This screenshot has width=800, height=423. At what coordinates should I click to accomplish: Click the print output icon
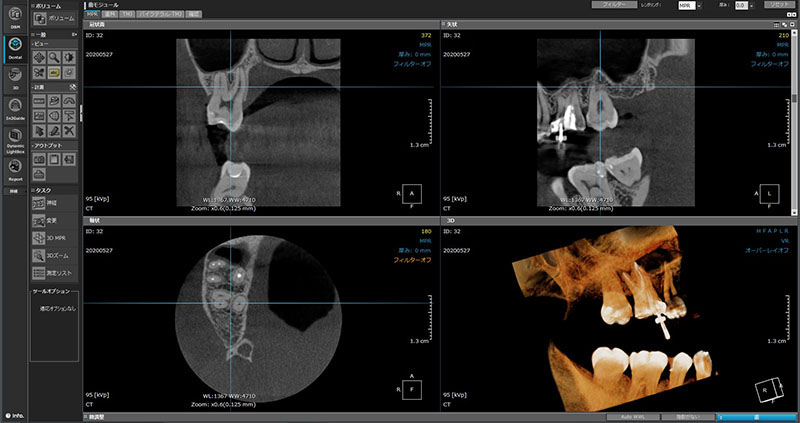tap(39, 175)
